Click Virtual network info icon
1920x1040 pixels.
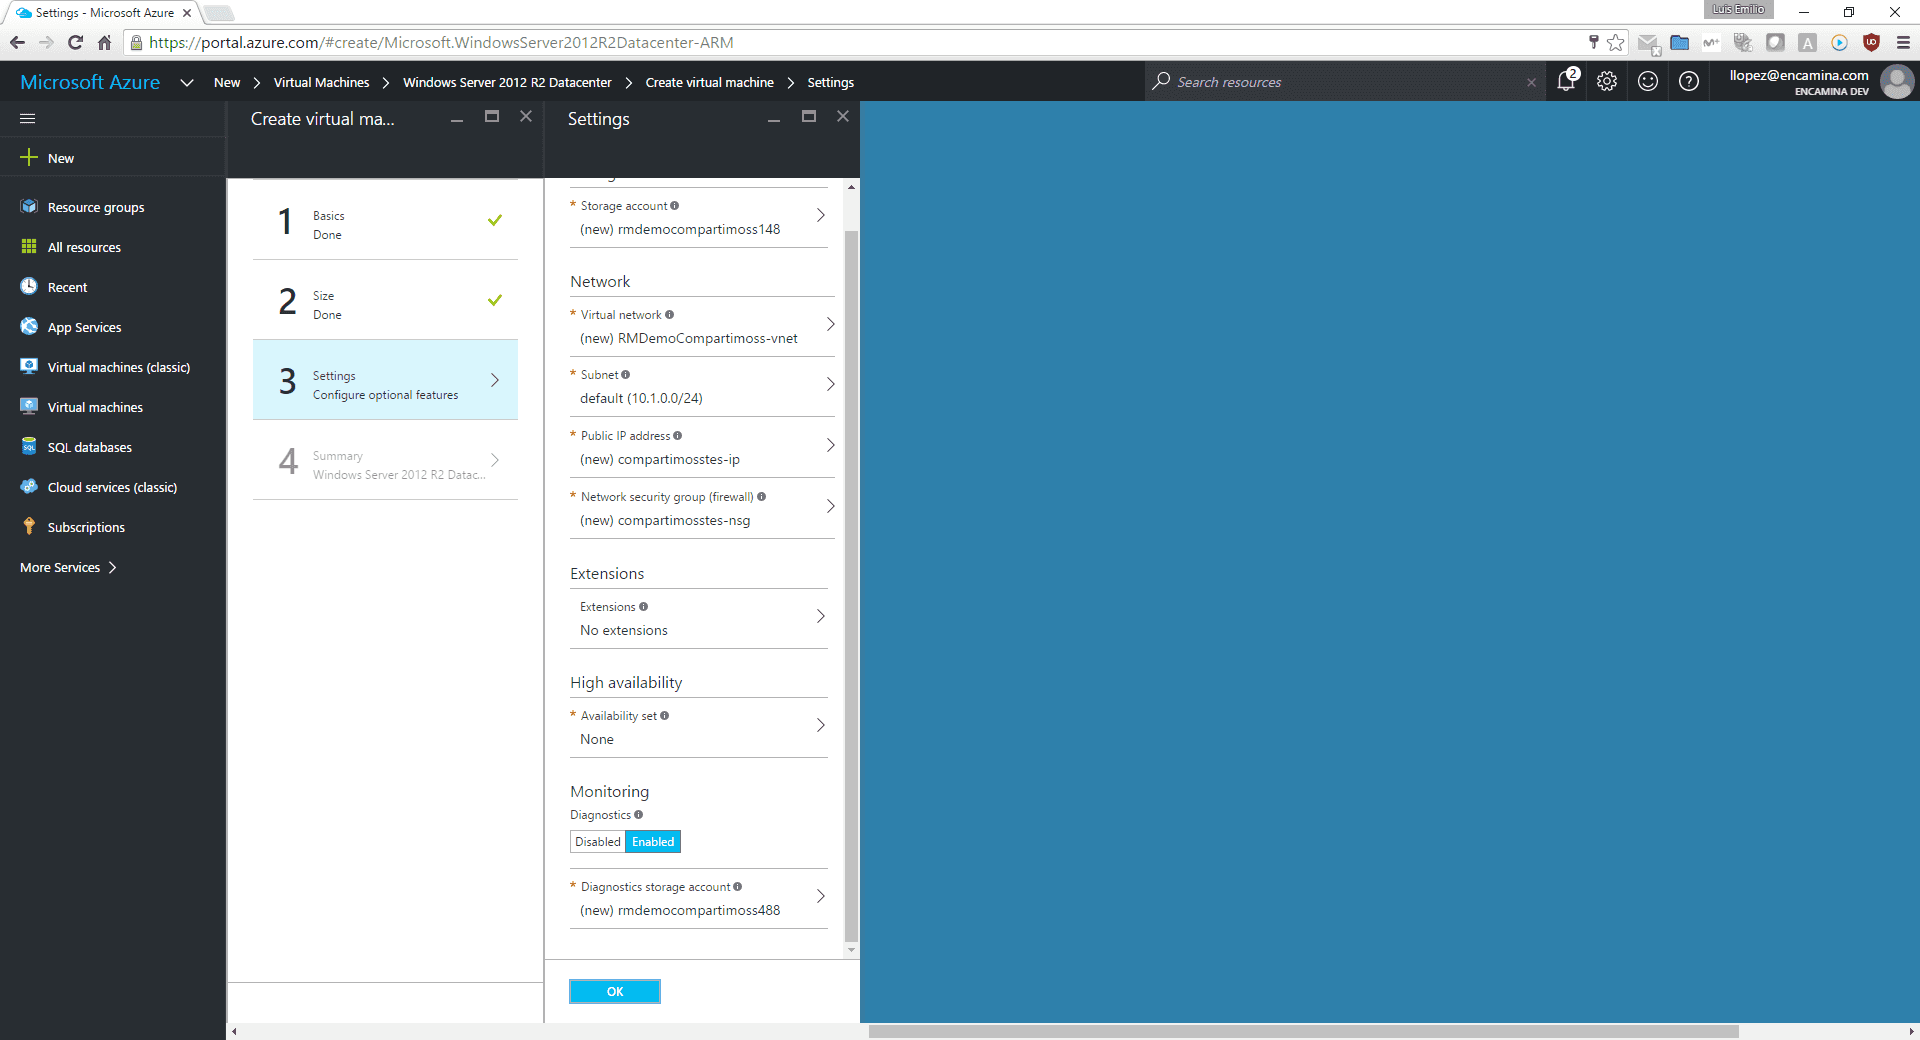tap(669, 314)
